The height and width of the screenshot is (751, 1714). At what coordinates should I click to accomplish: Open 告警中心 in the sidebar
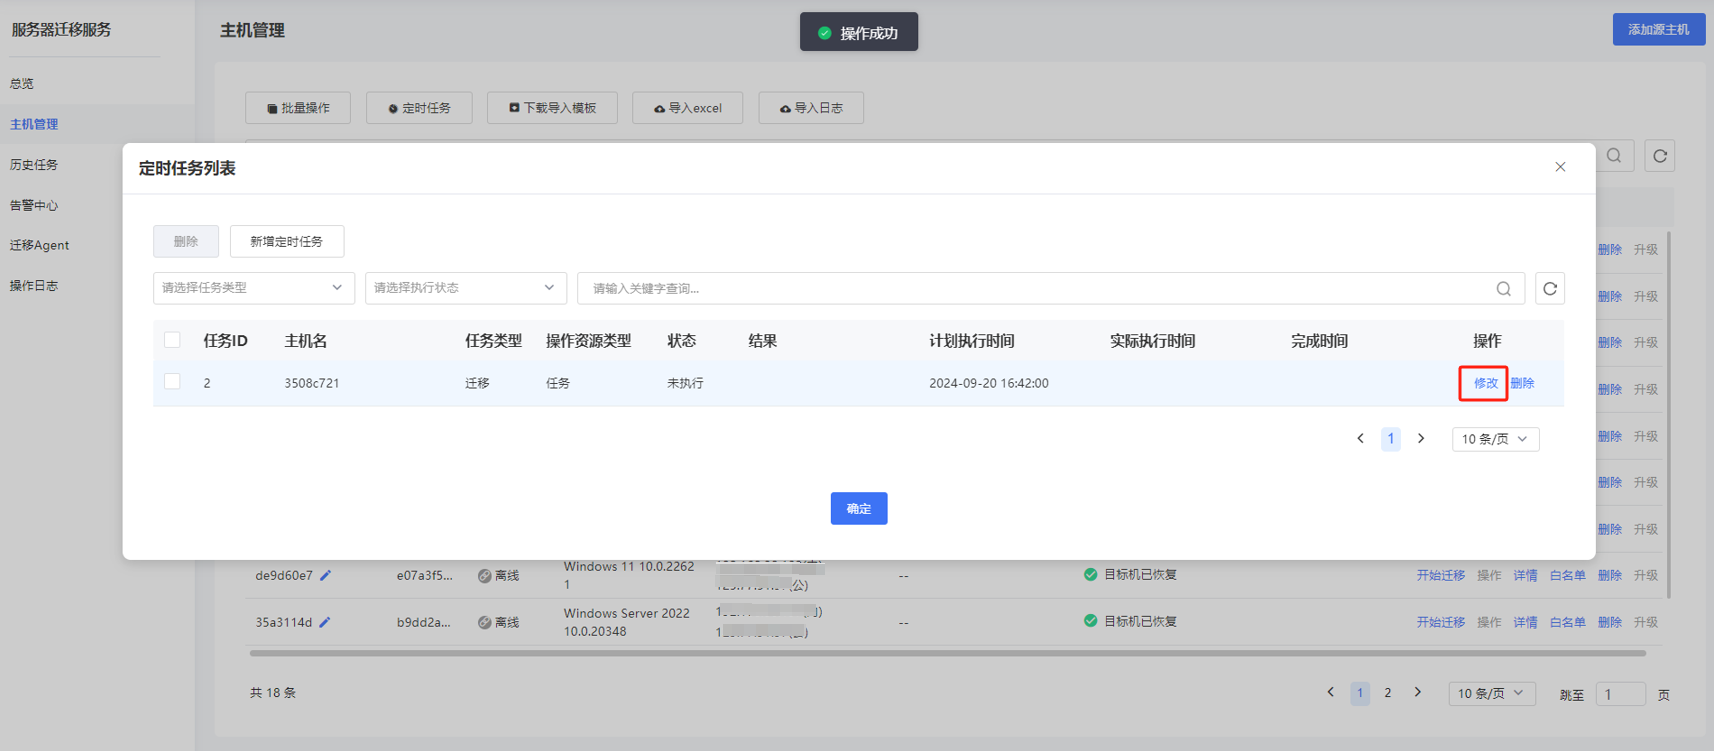34,205
